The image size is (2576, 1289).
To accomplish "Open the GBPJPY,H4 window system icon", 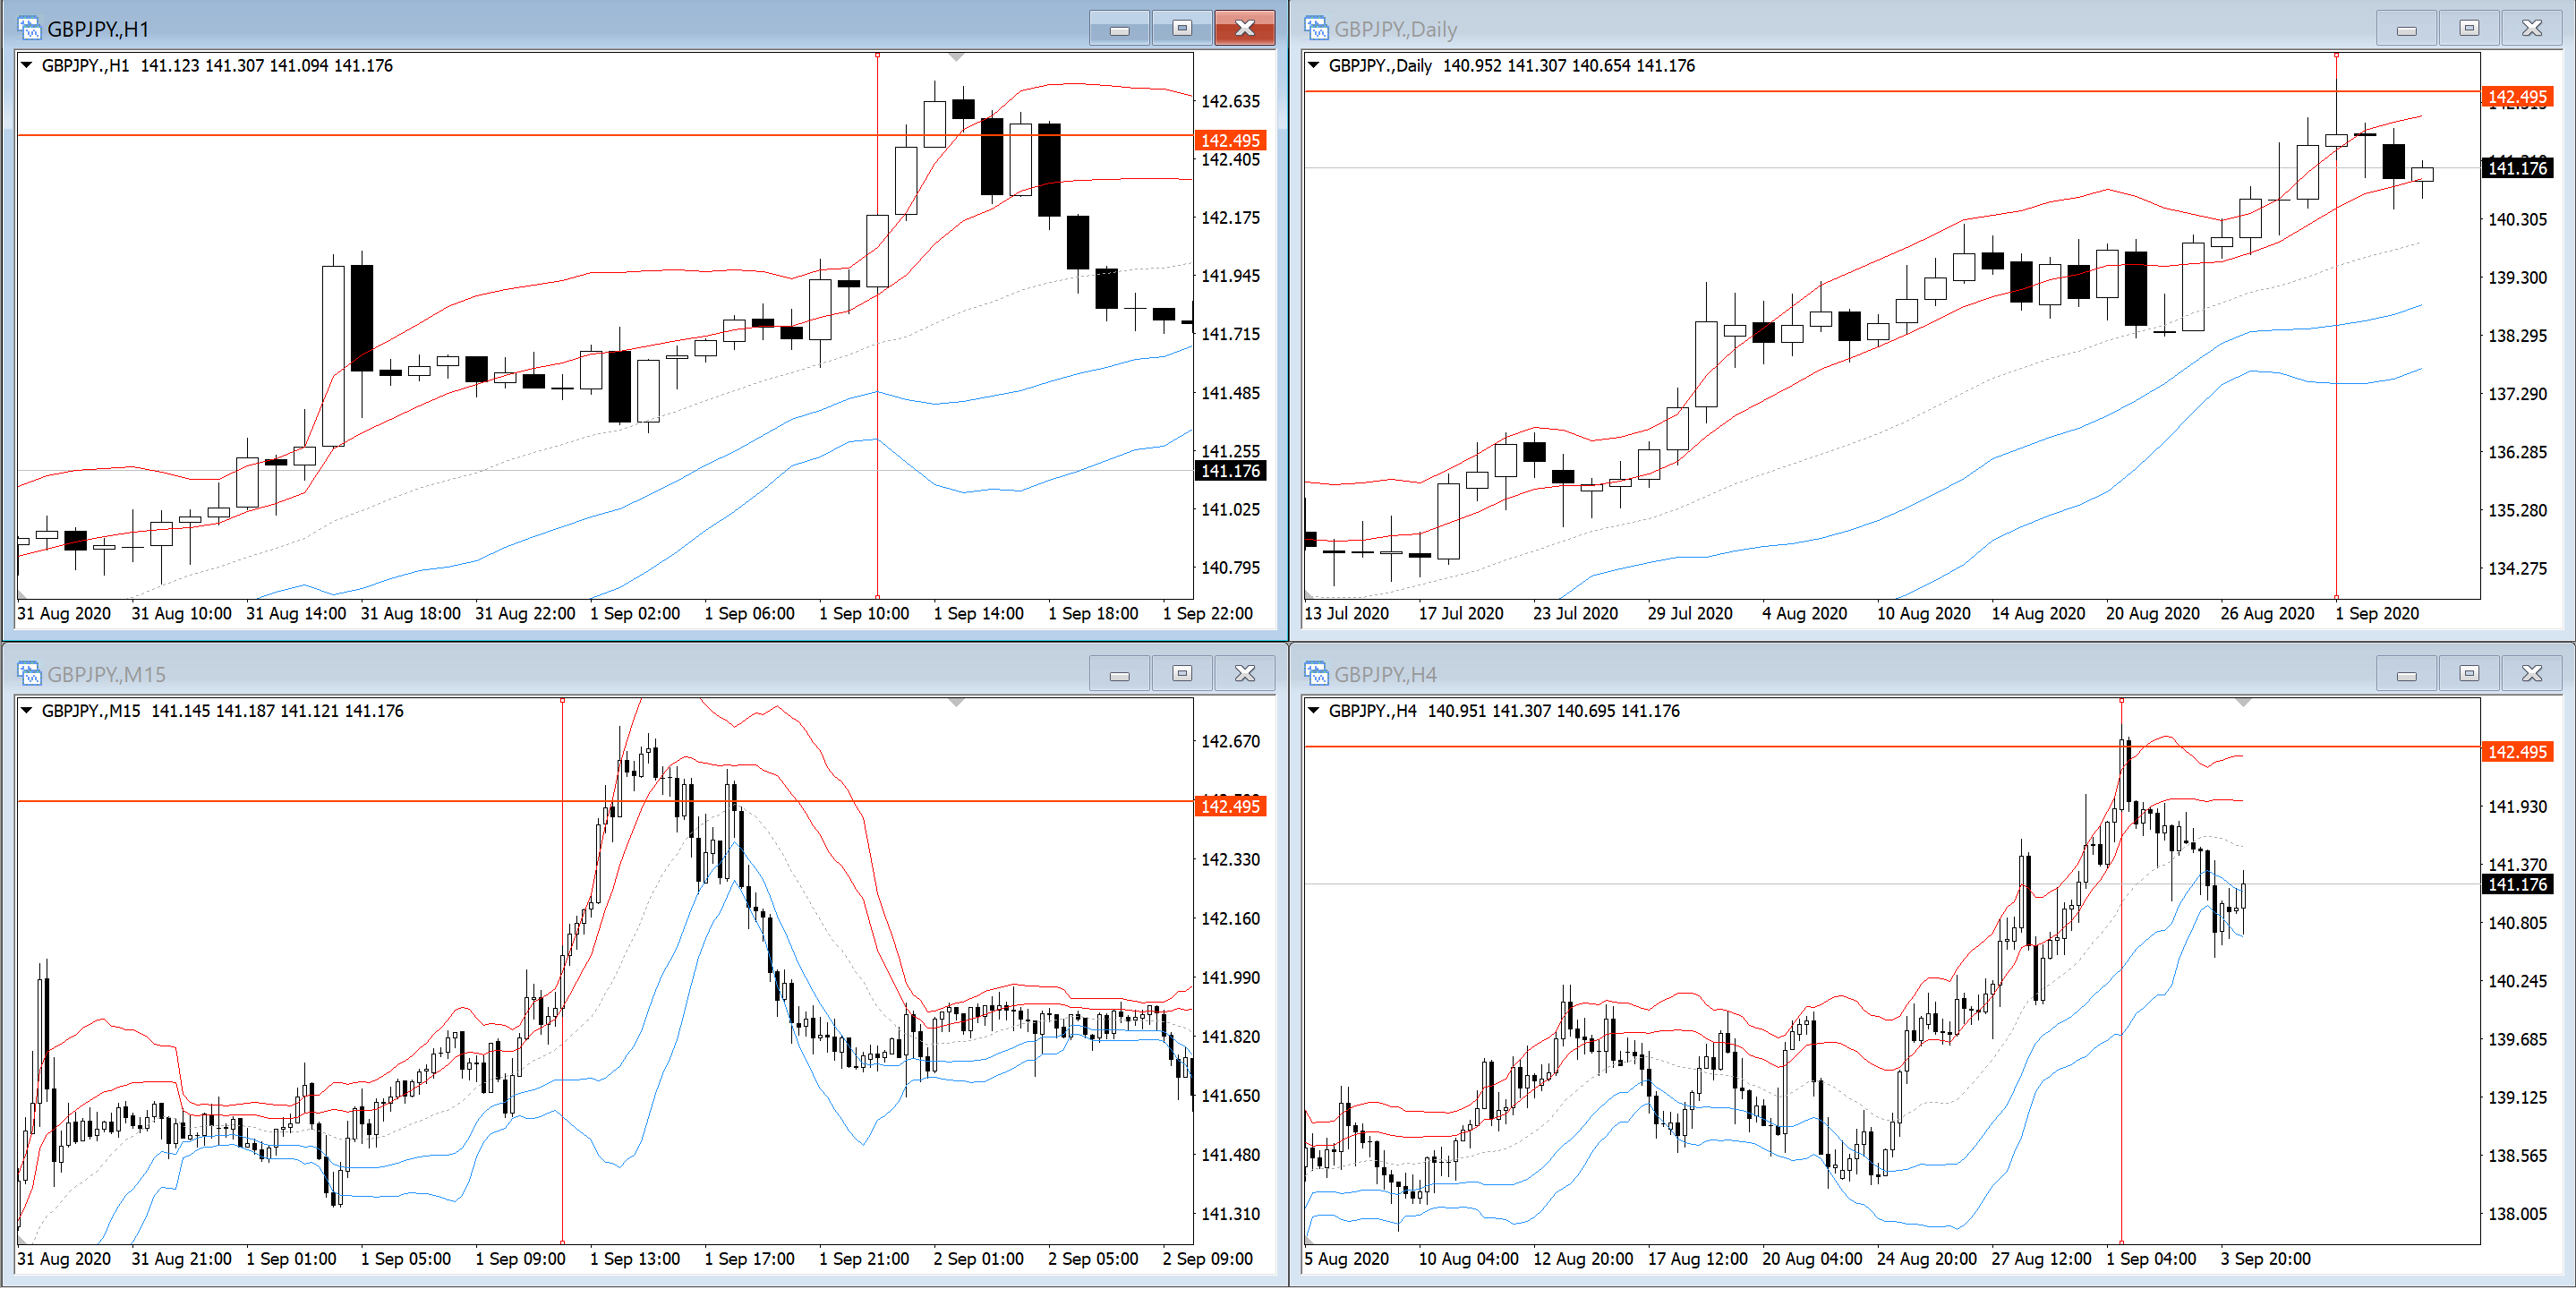I will (1316, 673).
